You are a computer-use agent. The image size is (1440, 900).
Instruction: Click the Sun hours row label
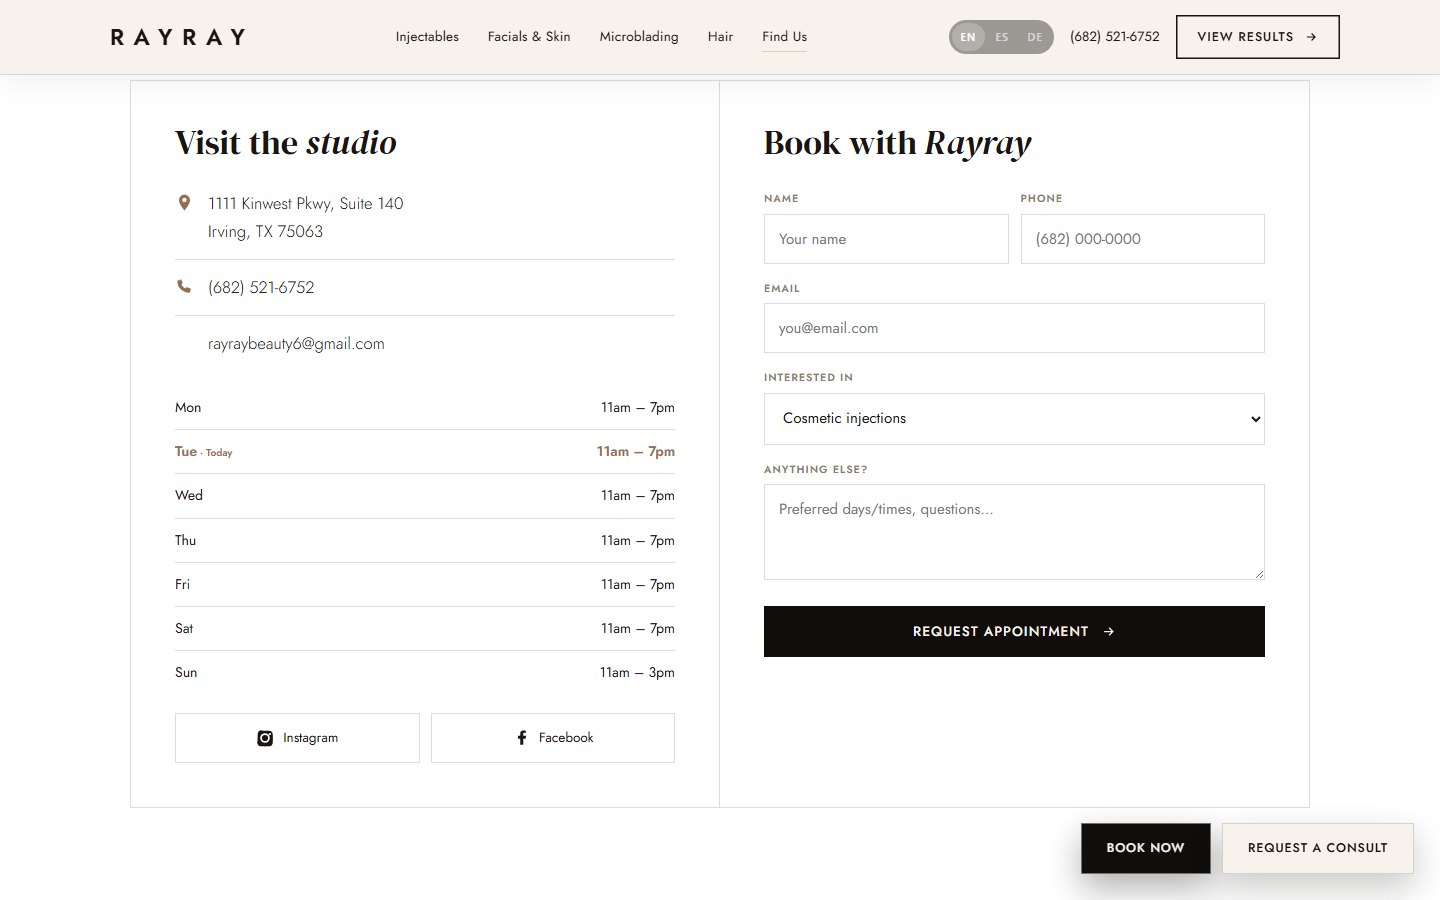pyautogui.click(x=186, y=673)
